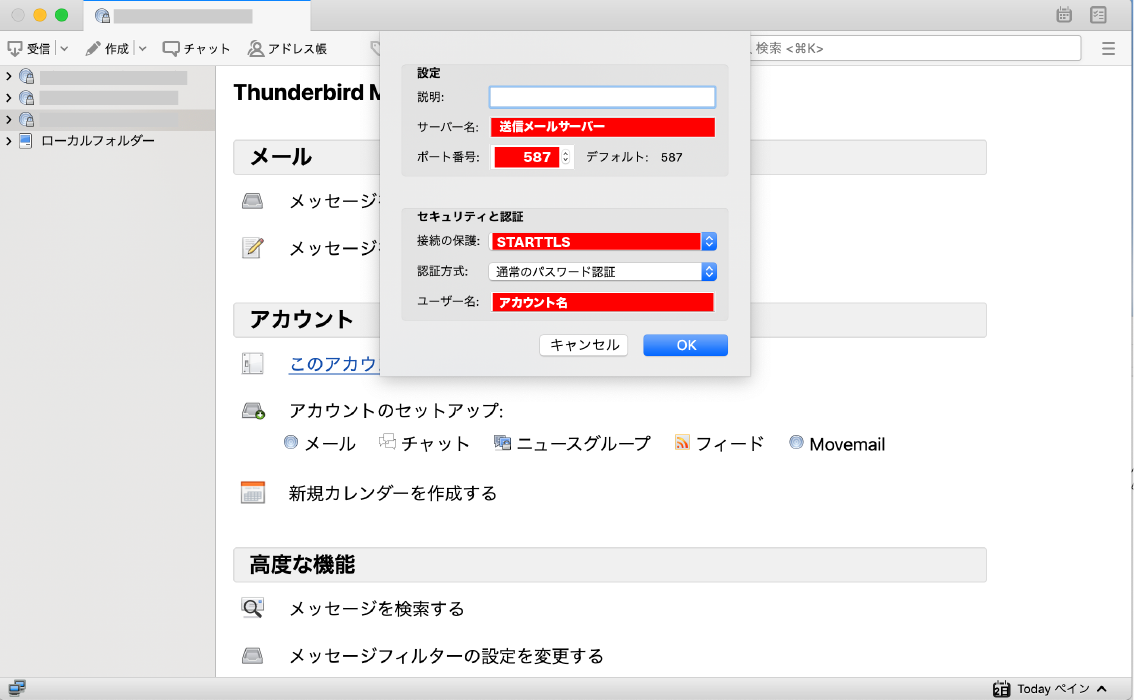Click the ニュースグループ account setup option

(x=572, y=443)
